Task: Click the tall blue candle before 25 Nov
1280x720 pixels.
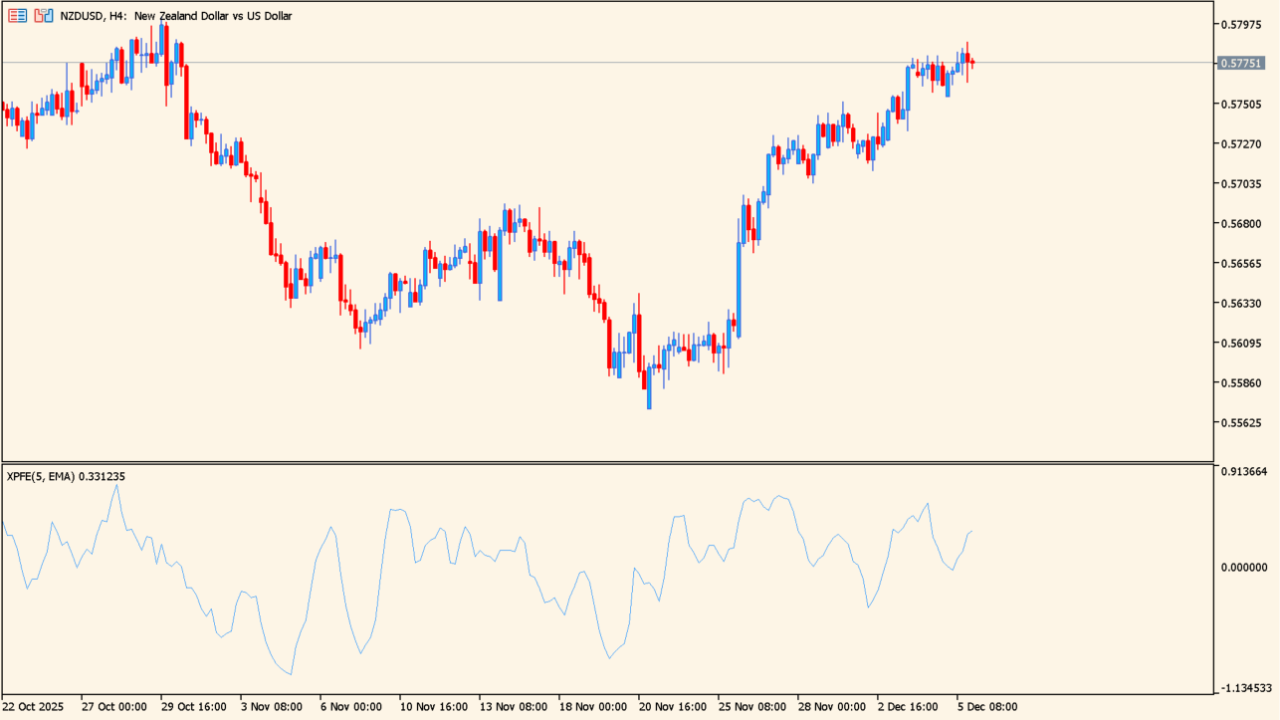Action: pos(739,290)
